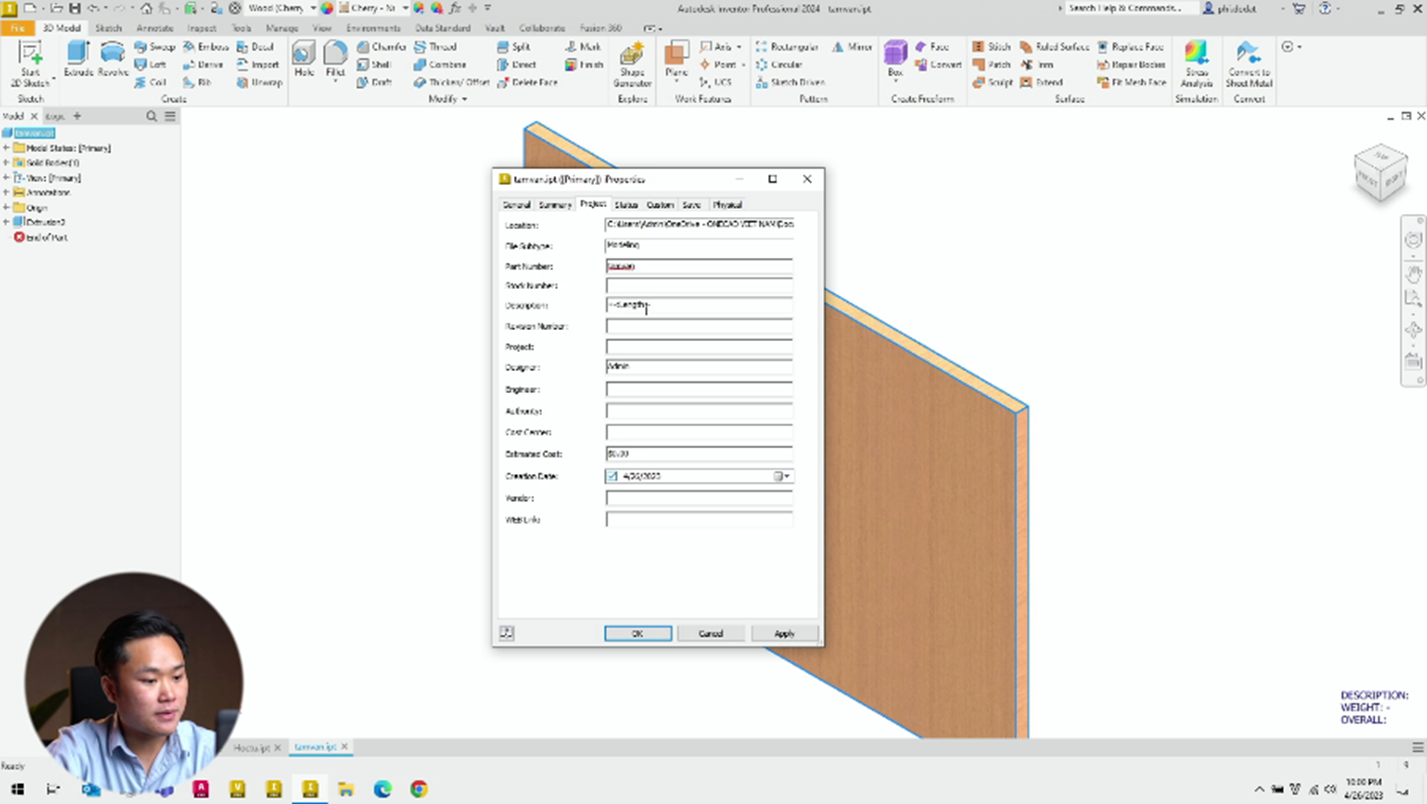1427x804 pixels.
Task: Select the Stitch surface tool
Action: pyautogui.click(x=991, y=47)
